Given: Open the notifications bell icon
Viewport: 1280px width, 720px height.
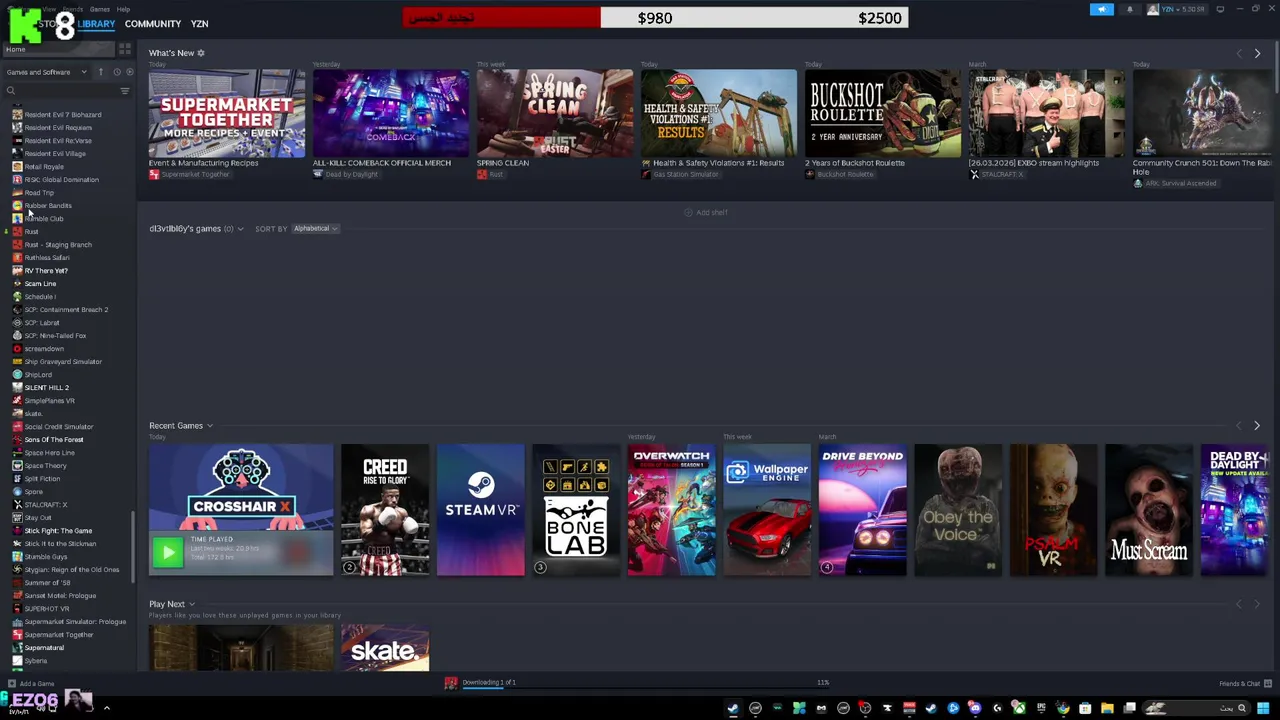Looking at the screenshot, I should (x=1130, y=10).
